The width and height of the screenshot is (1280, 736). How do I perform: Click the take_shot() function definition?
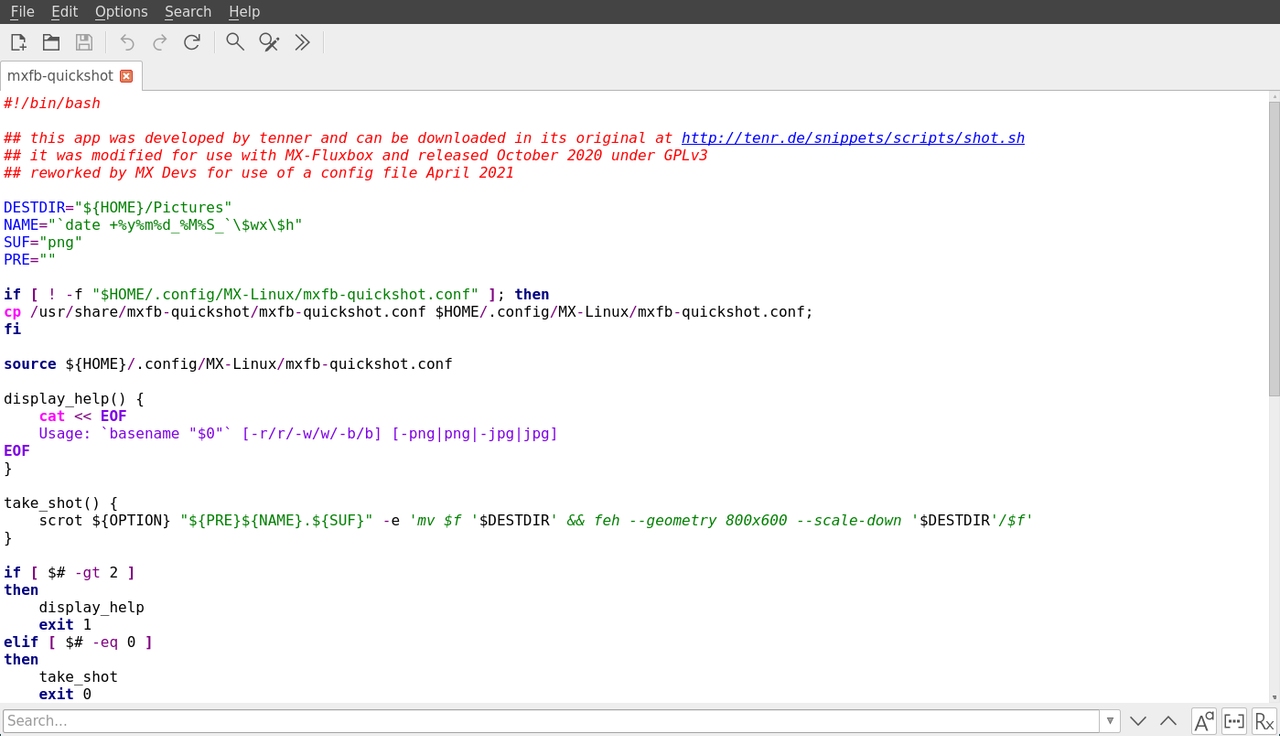(60, 503)
